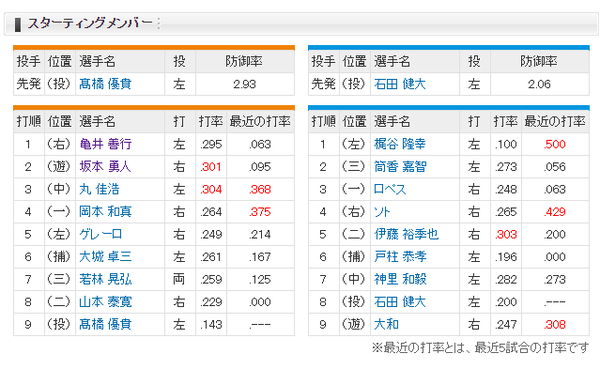Select recent average .000 for 山本 泰寛
Image resolution: width=600 pixels, height=369 pixels.
pos(260,302)
